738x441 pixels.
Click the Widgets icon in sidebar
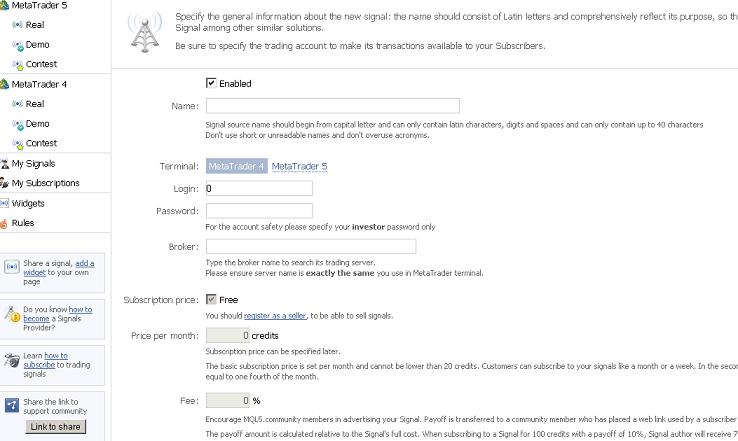[4, 203]
